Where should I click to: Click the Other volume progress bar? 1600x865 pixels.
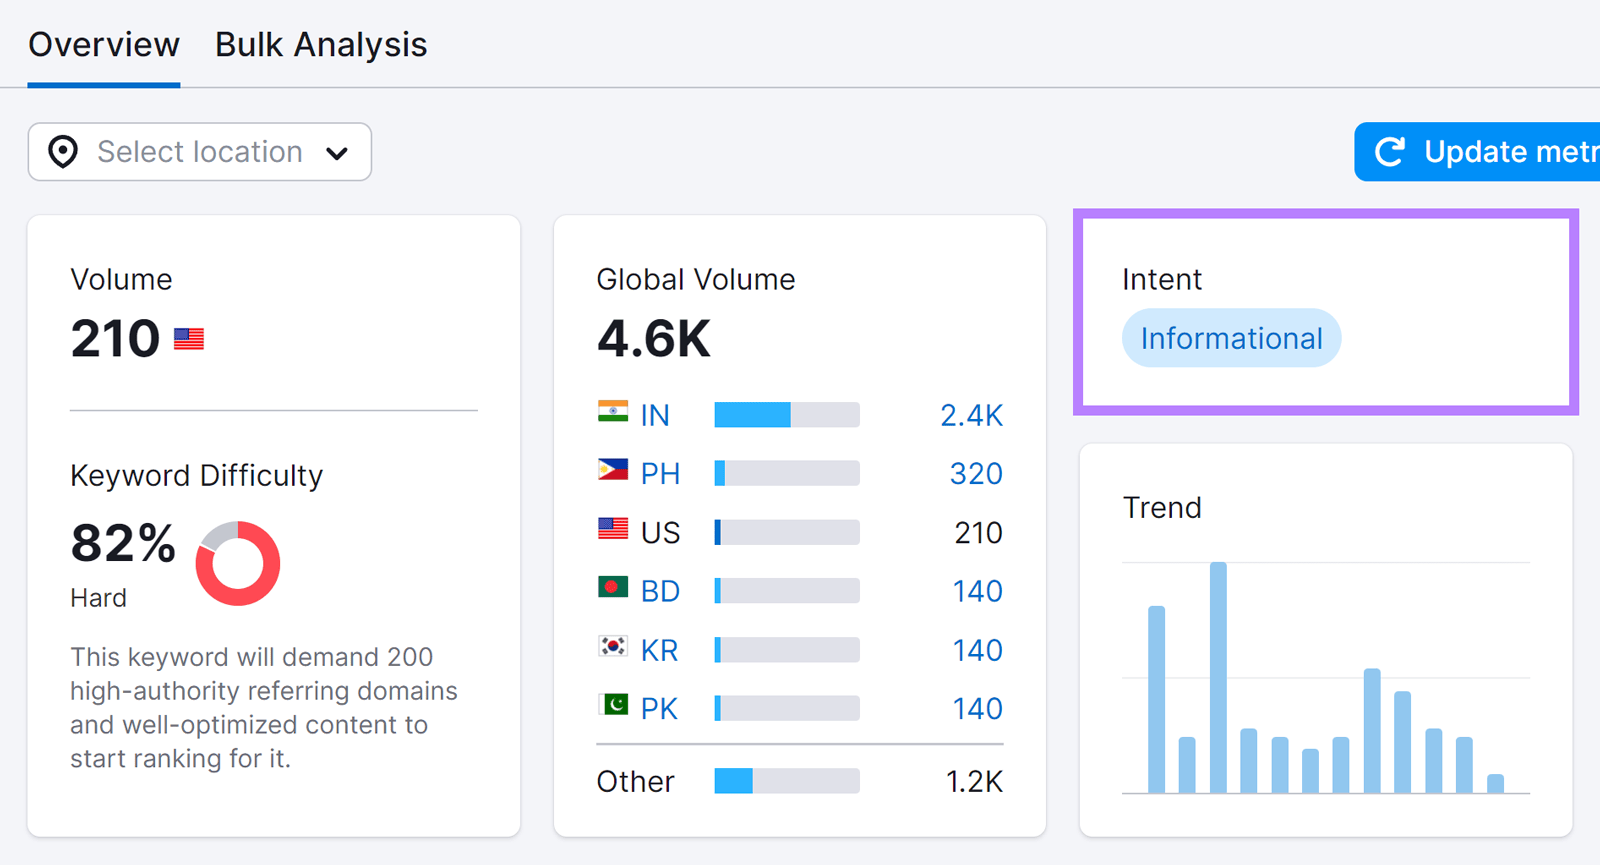coord(787,781)
